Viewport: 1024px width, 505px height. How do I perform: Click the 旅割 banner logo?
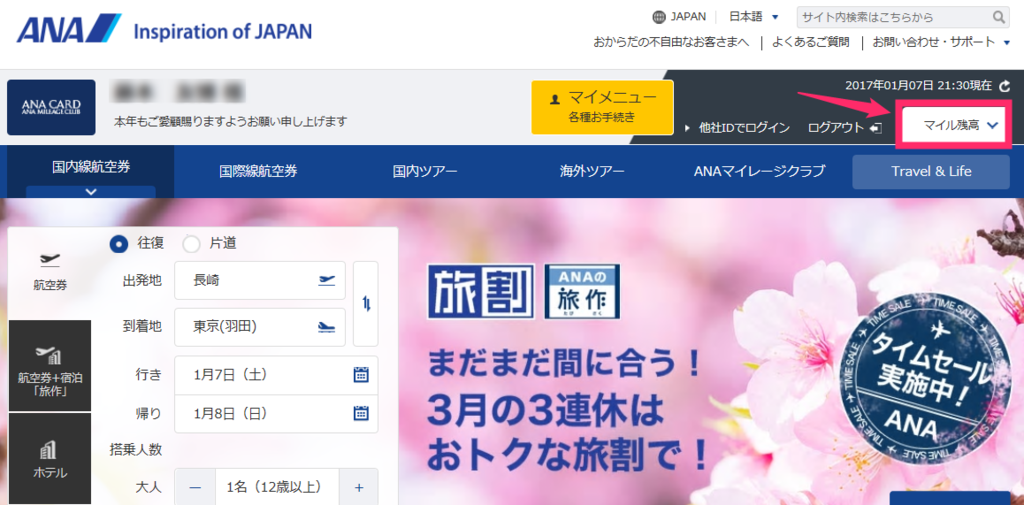tap(481, 291)
